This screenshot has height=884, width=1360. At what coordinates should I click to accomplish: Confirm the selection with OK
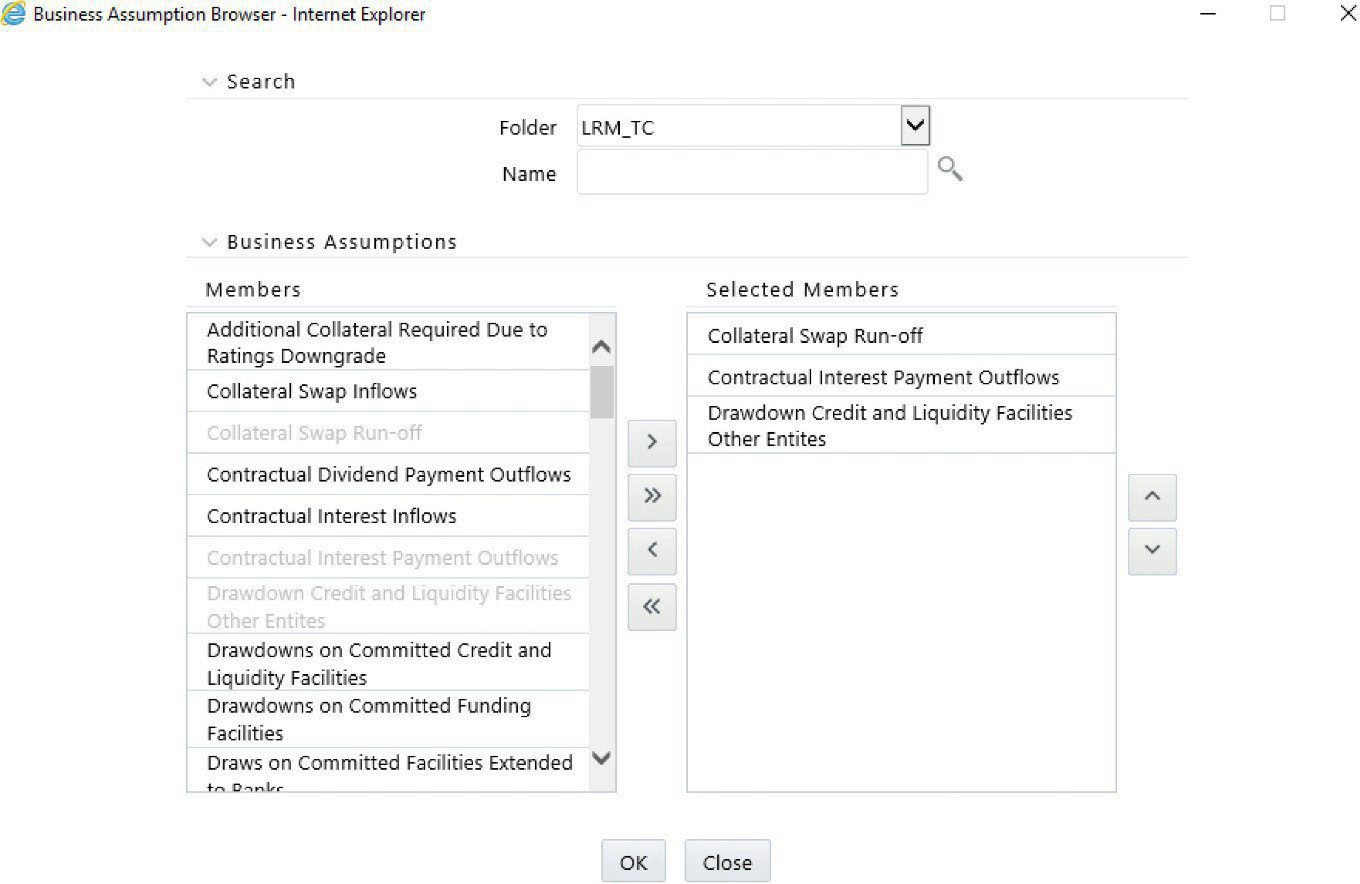pyautogui.click(x=633, y=862)
